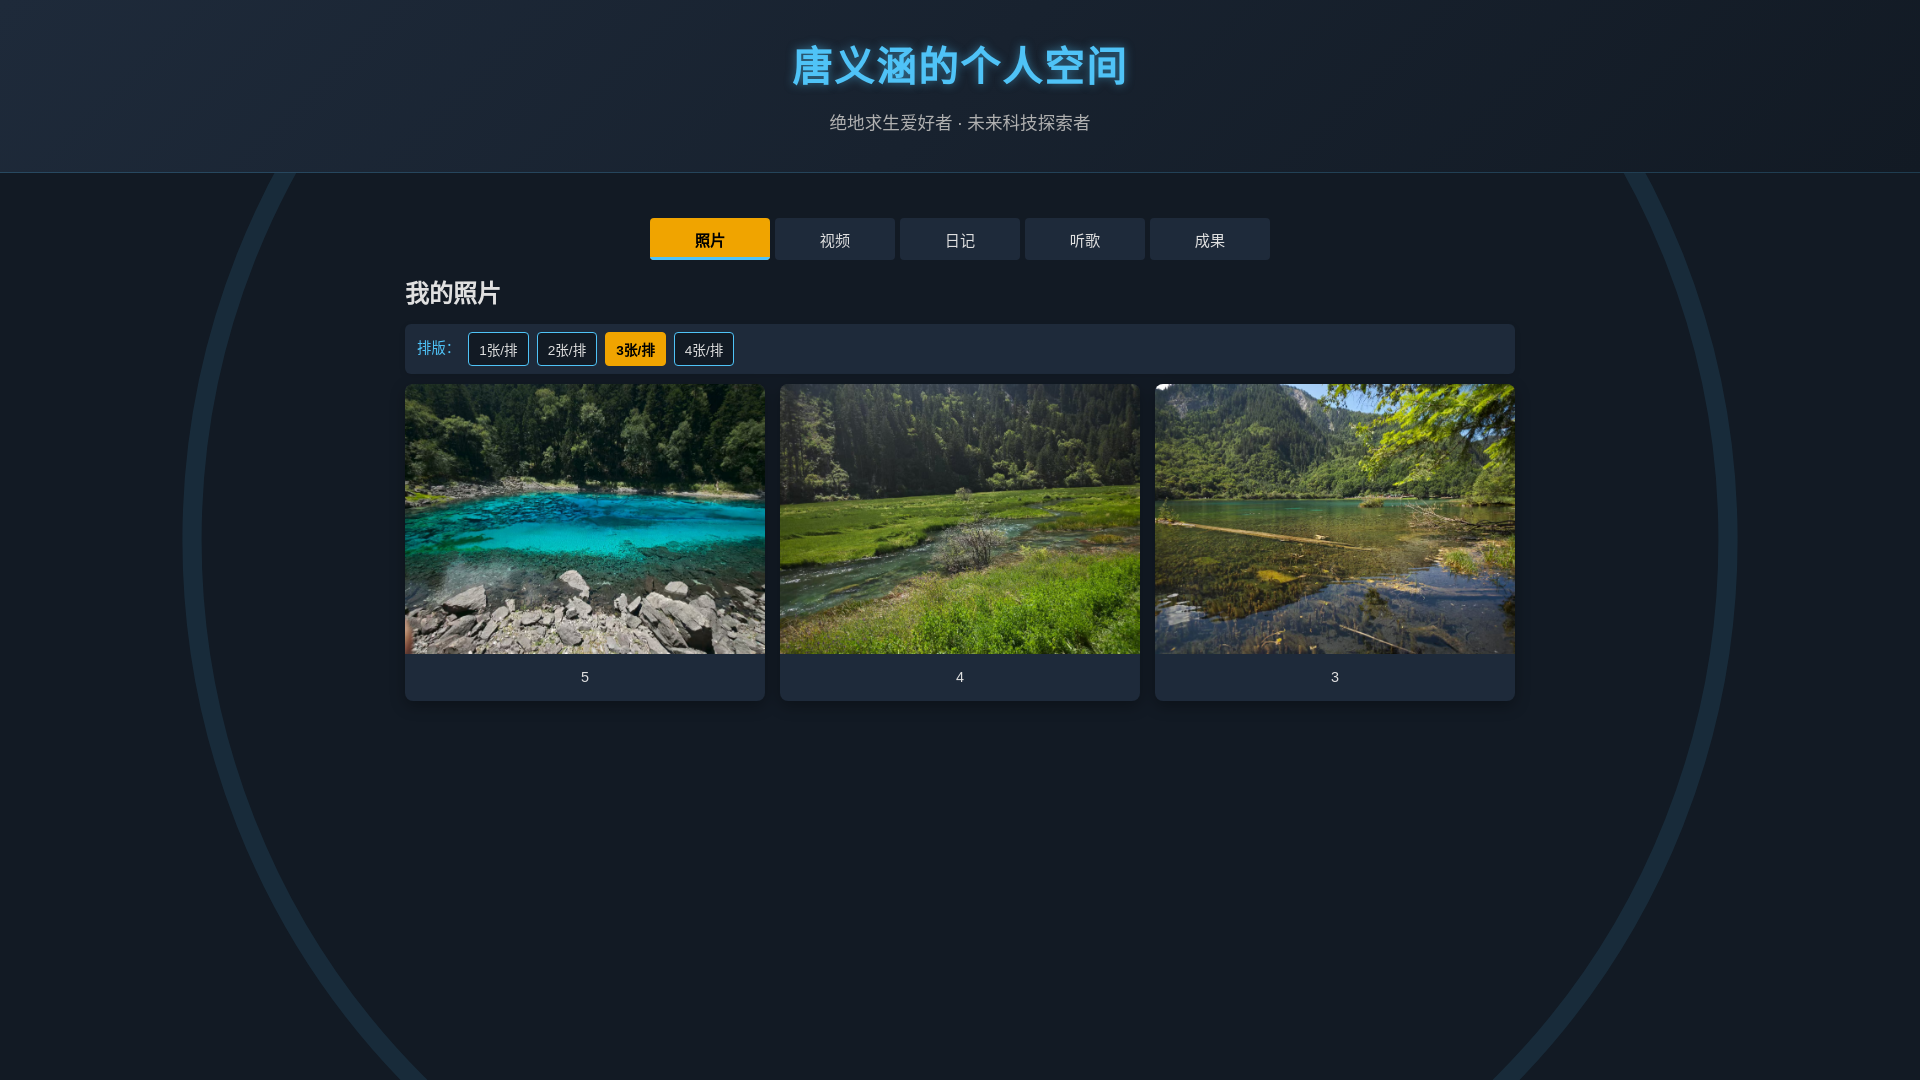
Task: Click the 排版: label
Action: click(x=434, y=347)
